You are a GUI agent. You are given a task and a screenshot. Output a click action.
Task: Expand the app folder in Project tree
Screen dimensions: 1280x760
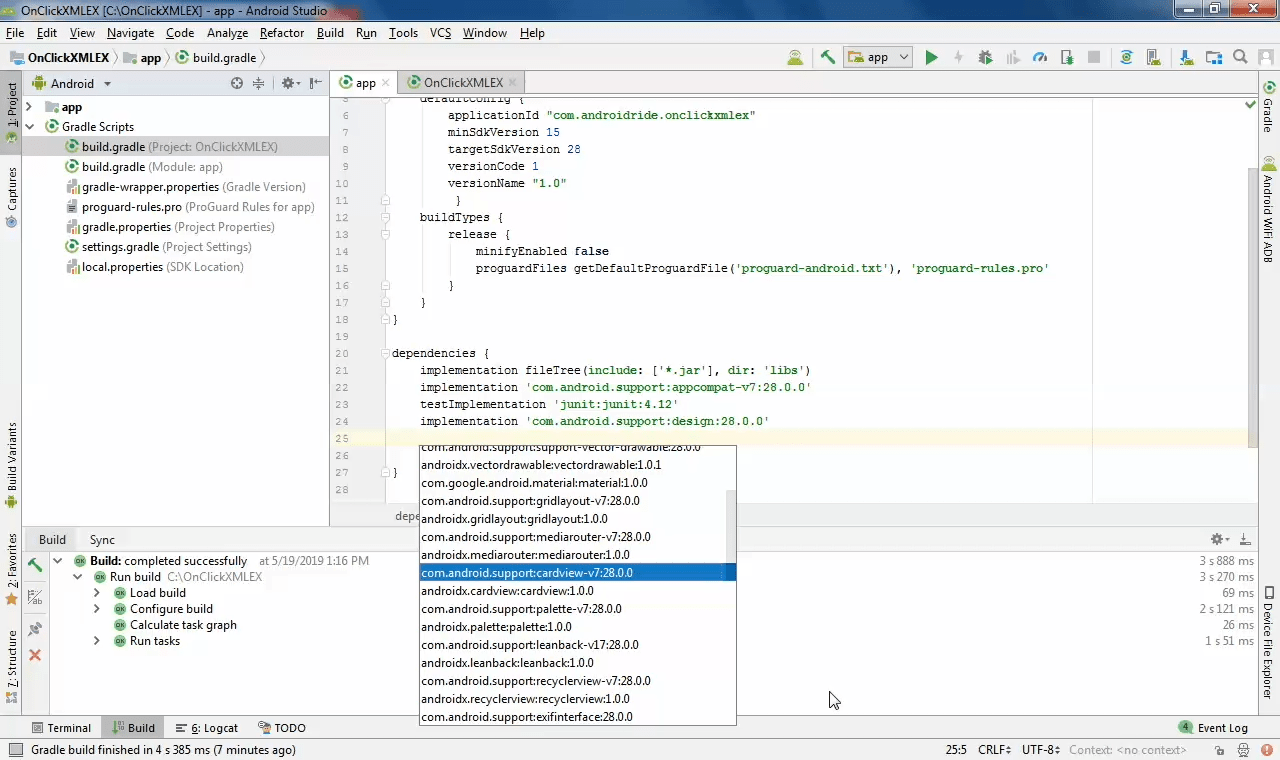[x=29, y=107]
